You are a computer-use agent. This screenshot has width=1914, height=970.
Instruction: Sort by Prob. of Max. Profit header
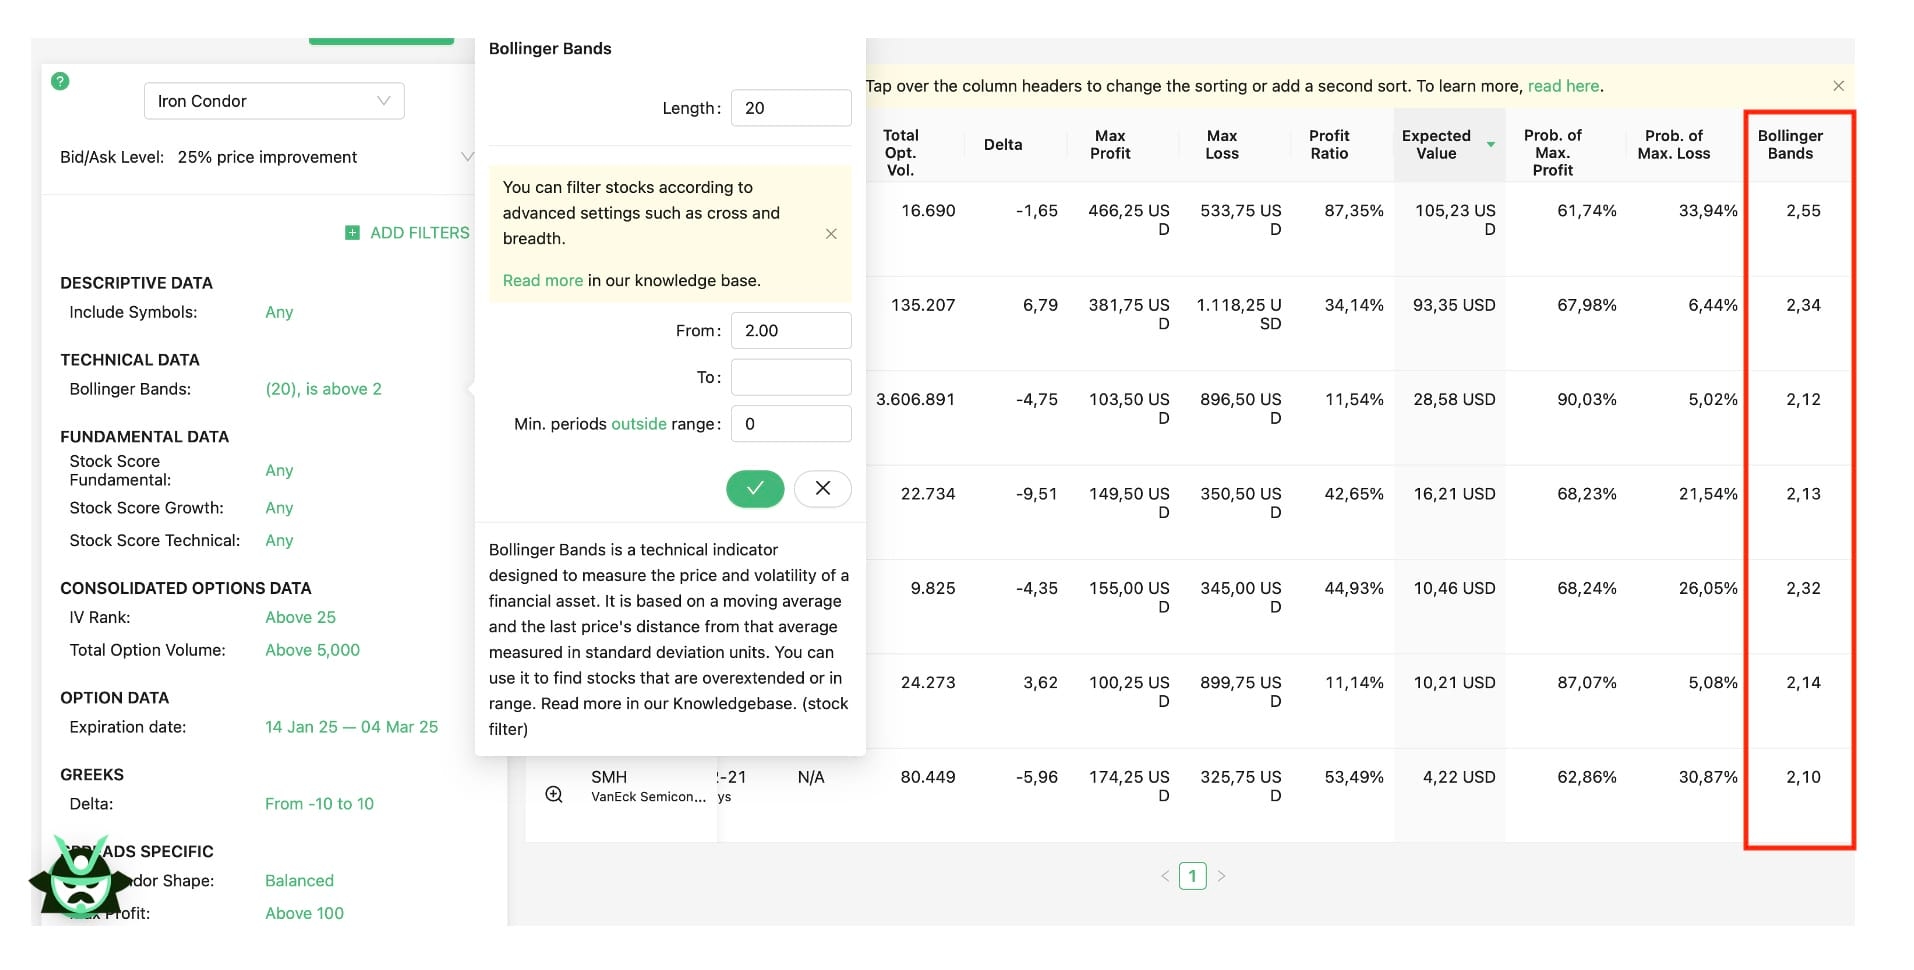coord(1552,153)
